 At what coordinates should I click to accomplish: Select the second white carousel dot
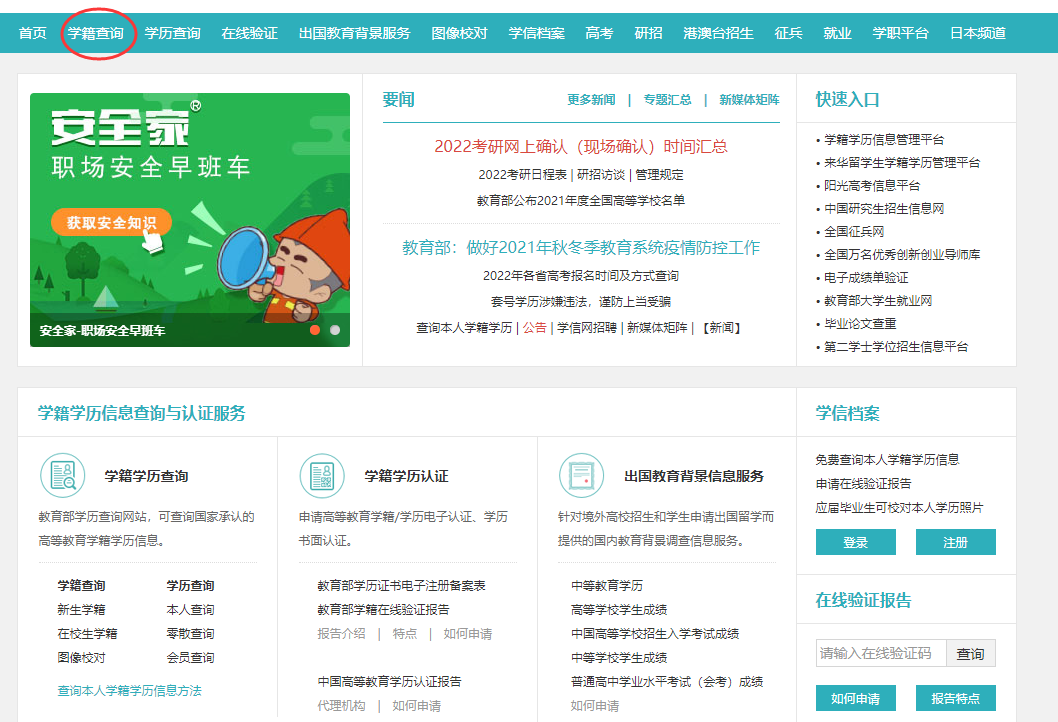(335, 330)
